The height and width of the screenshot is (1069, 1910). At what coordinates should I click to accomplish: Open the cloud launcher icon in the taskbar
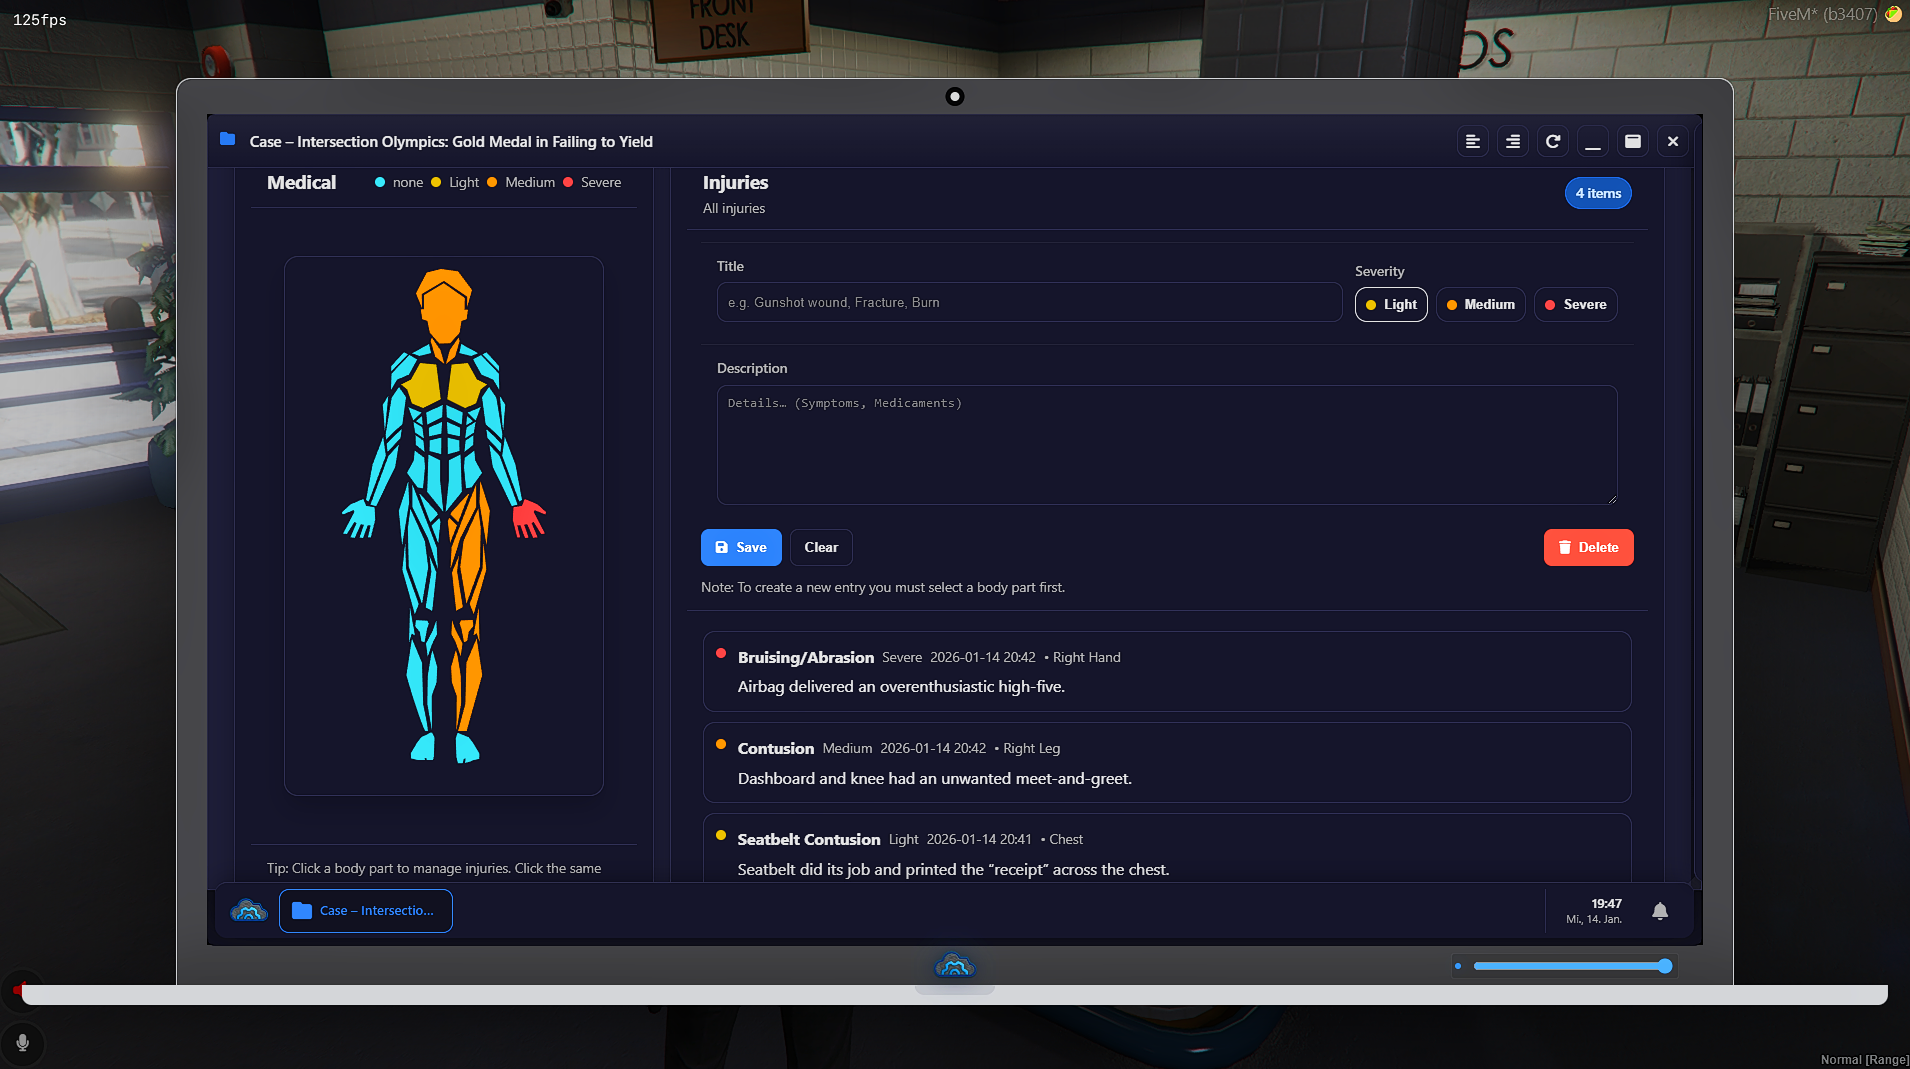click(247, 911)
